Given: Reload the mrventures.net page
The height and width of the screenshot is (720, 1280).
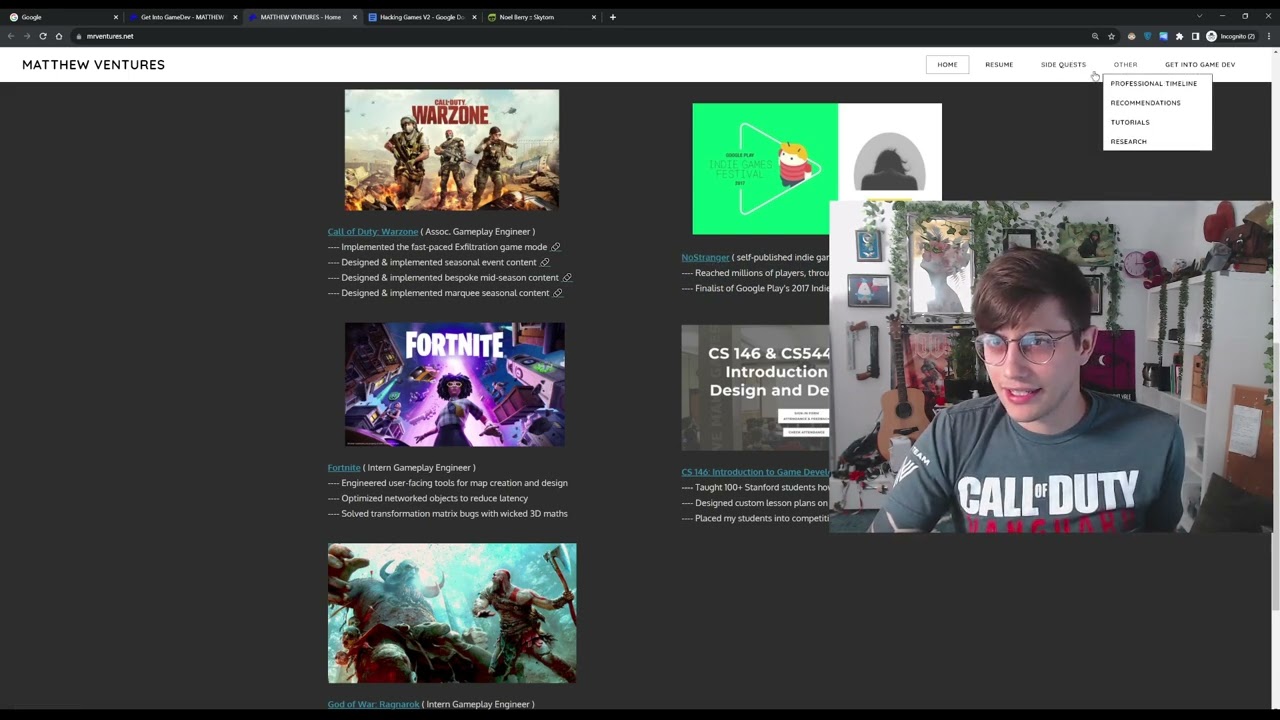Looking at the screenshot, I should pyautogui.click(x=43, y=36).
